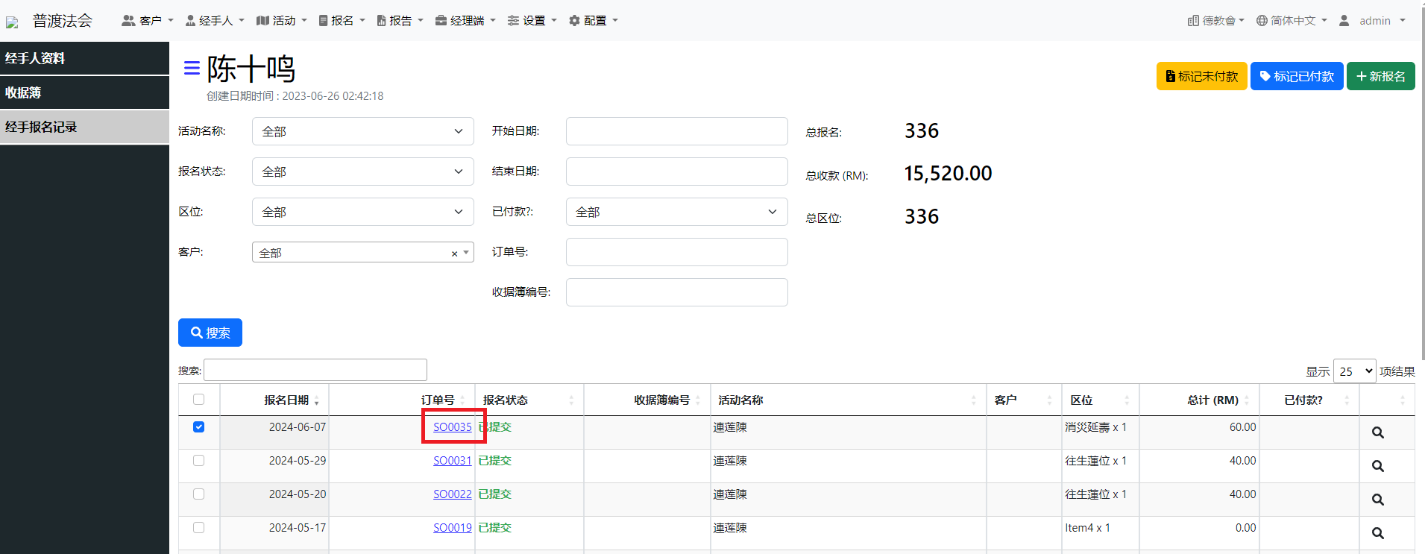Sort table by 总计 (RM) column

coord(1199,400)
